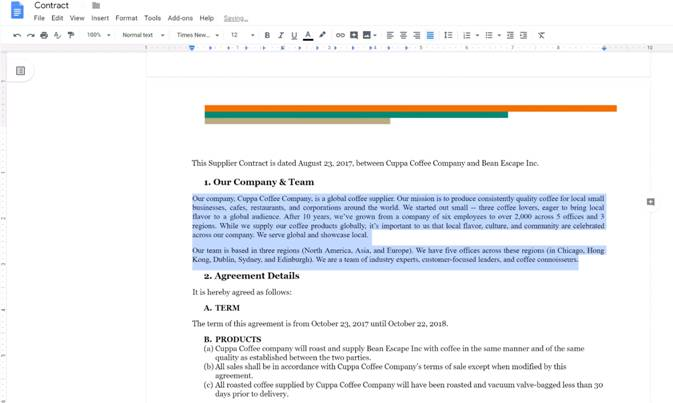673x403 pixels.
Task: Open the Insert menu
Action: 100,18
